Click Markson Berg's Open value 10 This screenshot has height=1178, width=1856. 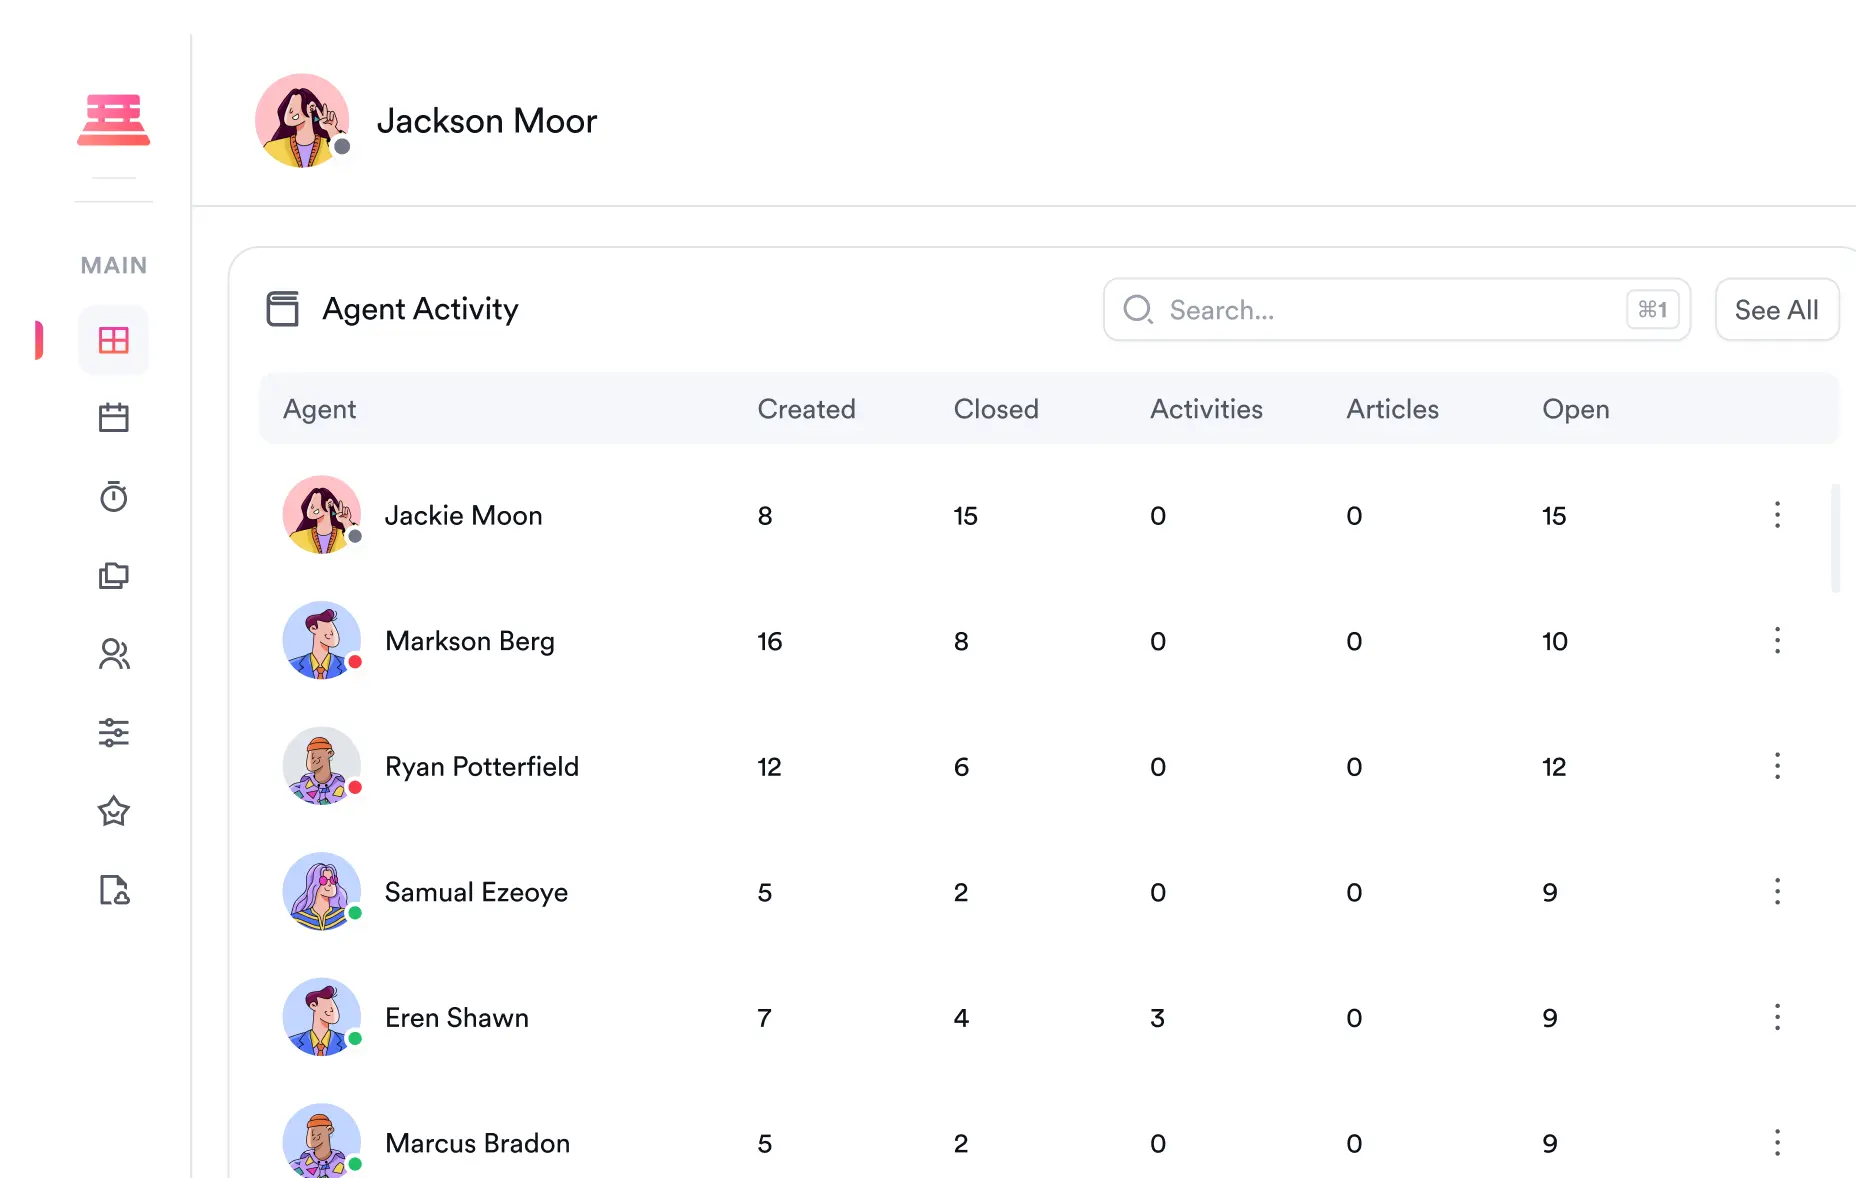point(1554,641)
